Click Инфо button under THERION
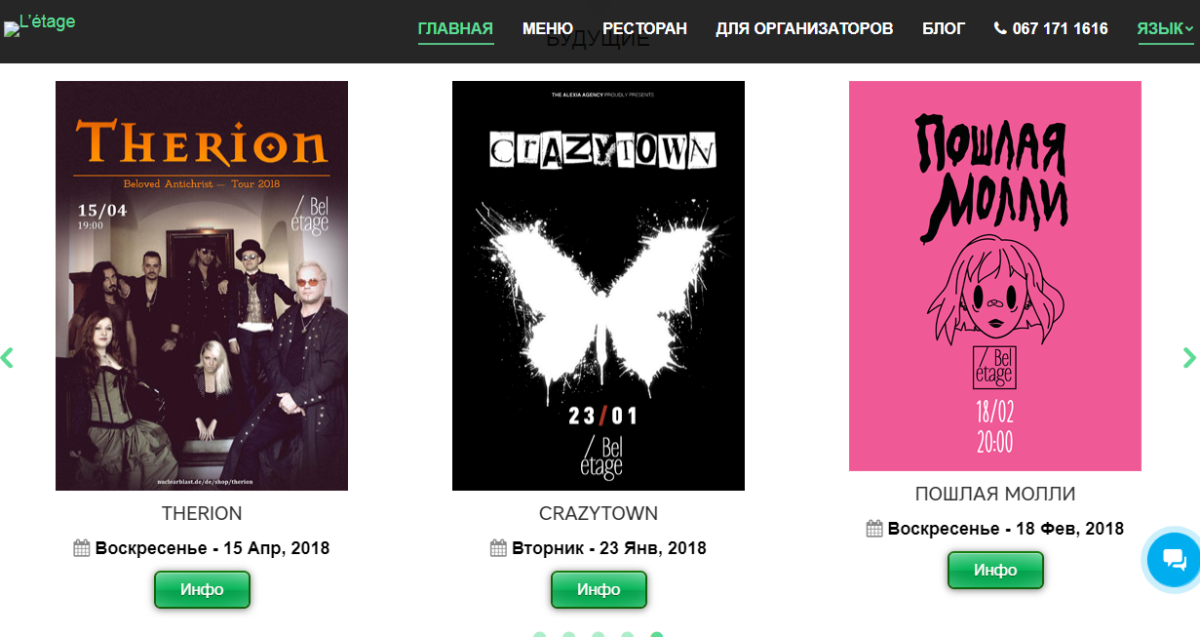Screen dimensions: 1200x637 coord(202,590)
